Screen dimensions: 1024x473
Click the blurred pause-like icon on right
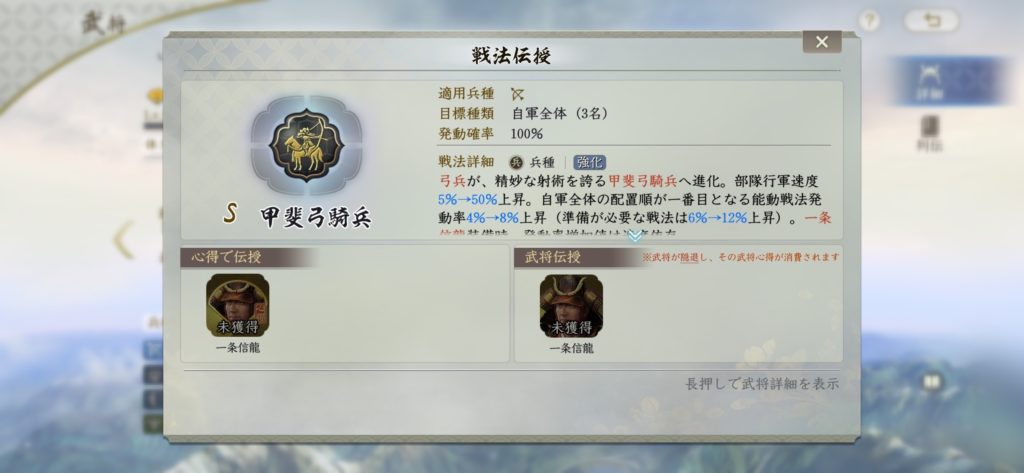tap(932, 382)
